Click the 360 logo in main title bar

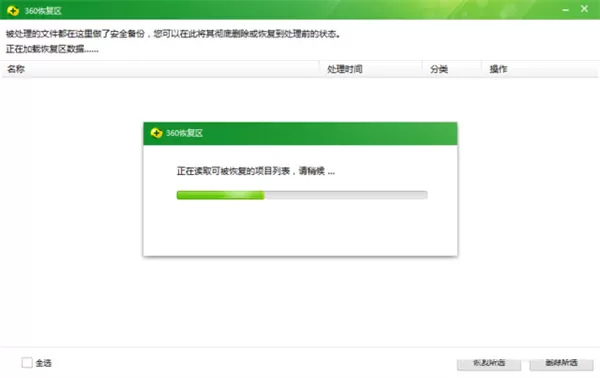[x=13, y=11]
